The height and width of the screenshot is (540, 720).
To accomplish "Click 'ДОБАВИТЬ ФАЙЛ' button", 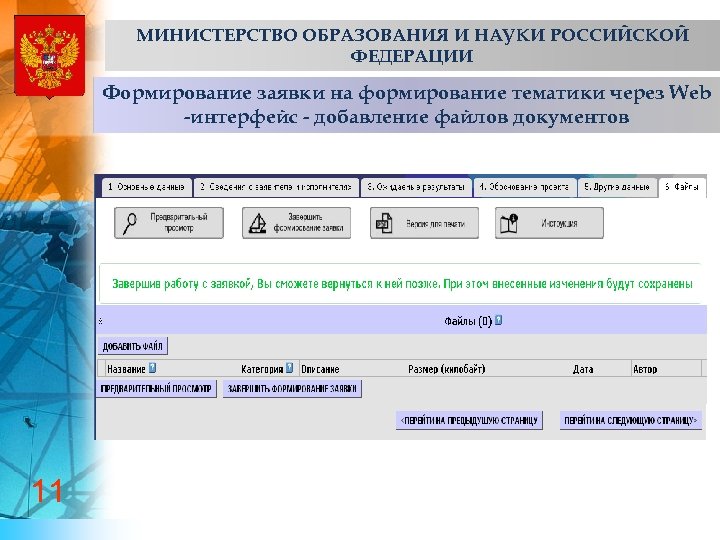I will coord(133,346).
